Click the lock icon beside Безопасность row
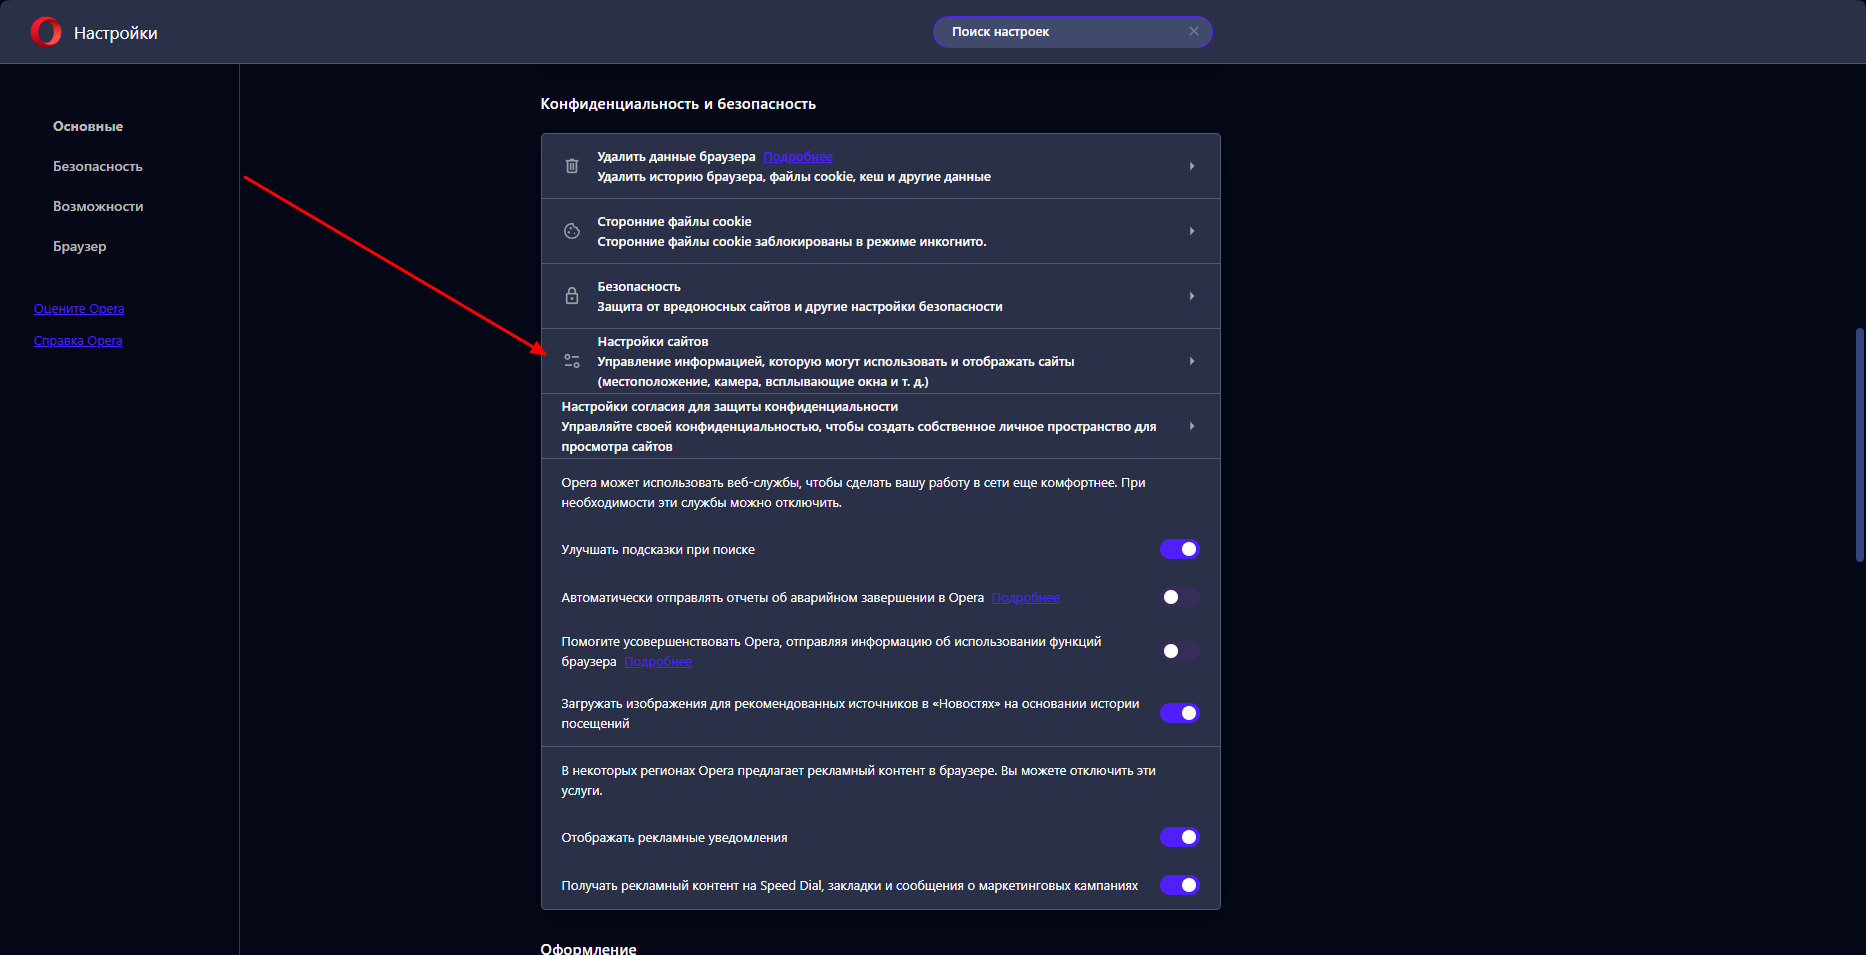Viewport: 1866px width, 955px height. pyautogui.click(x=572, y=296)
